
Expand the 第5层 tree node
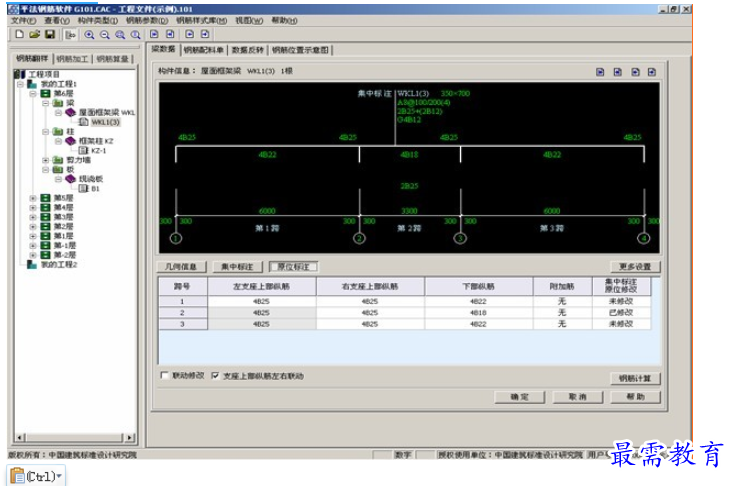tap(33, 198)
